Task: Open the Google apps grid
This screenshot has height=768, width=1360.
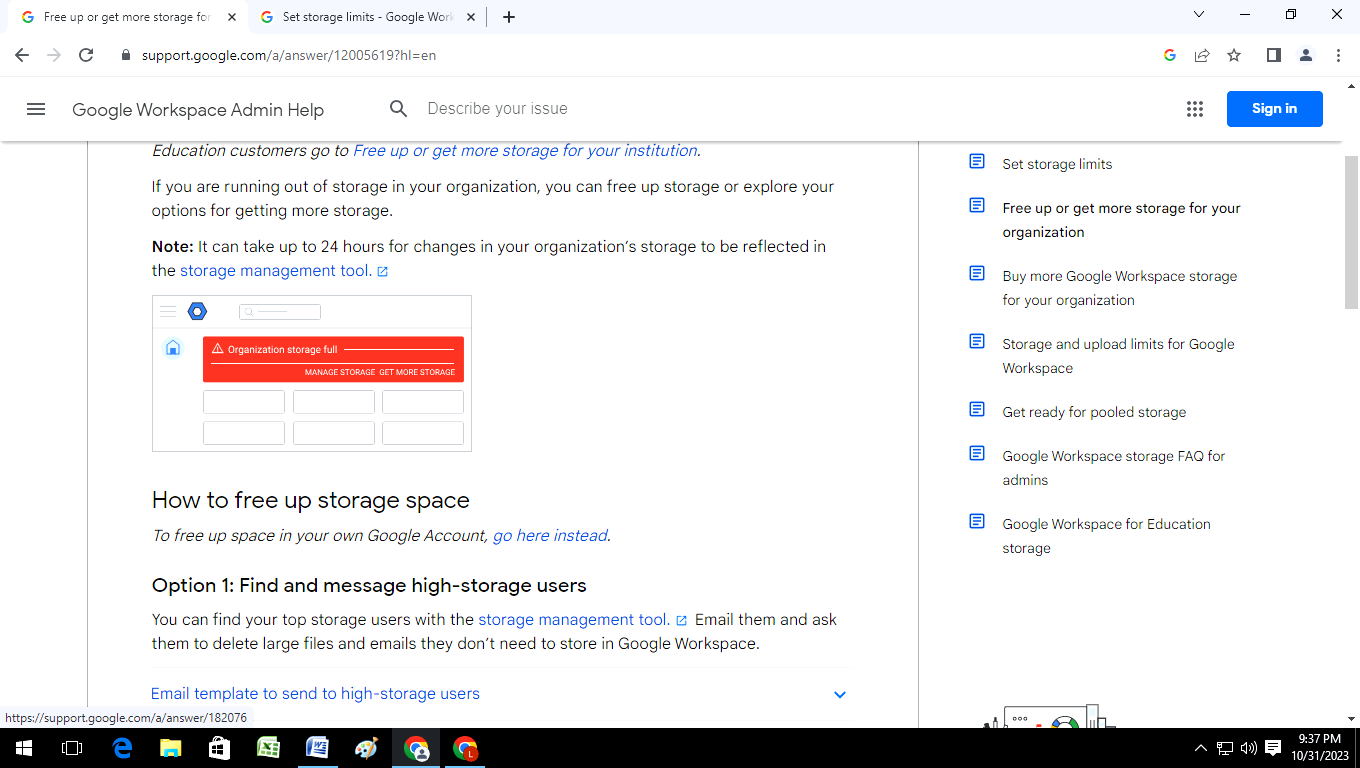Action: [x=1194, y=109]
